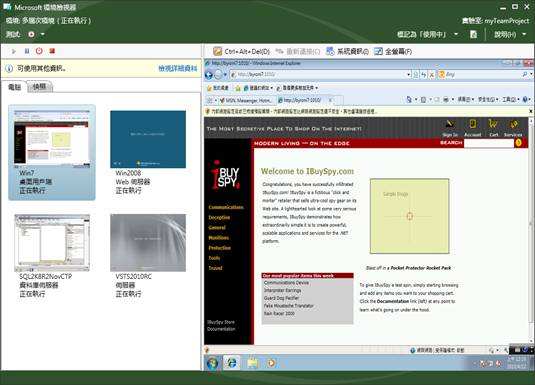Expand the help menu dropdown

(524, 34)
